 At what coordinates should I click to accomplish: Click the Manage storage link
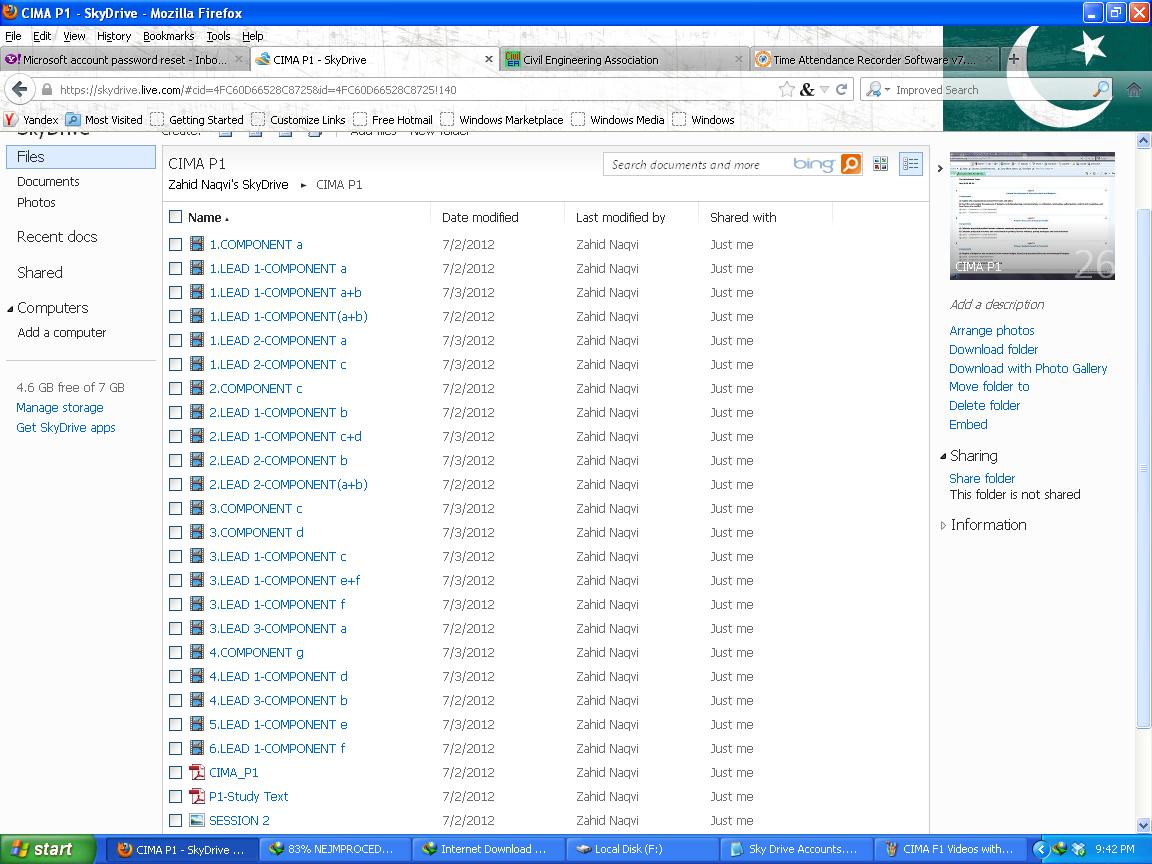60,407
